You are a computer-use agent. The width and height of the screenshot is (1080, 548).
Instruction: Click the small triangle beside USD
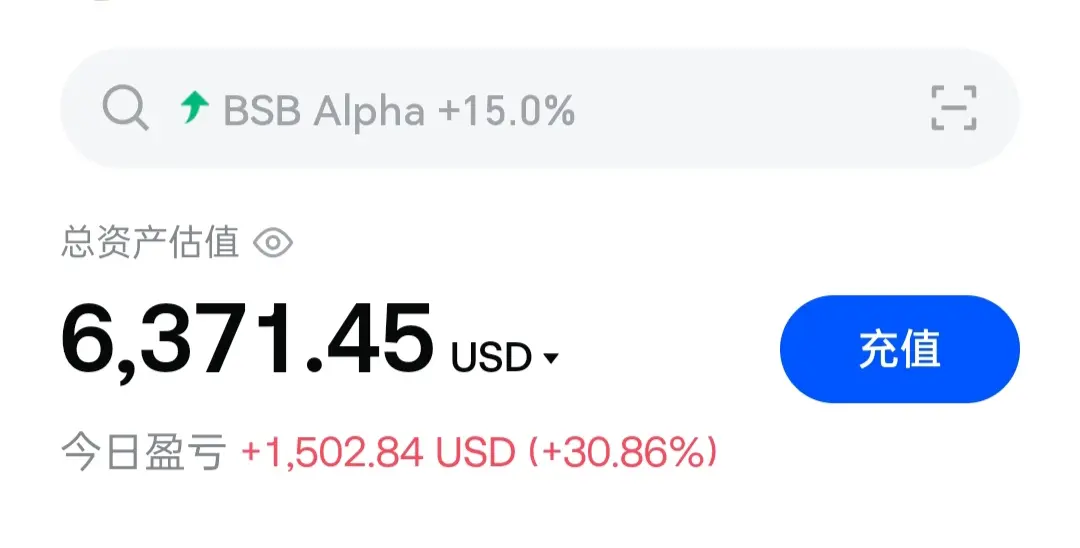pyautogui.click(x=551, y=358)
